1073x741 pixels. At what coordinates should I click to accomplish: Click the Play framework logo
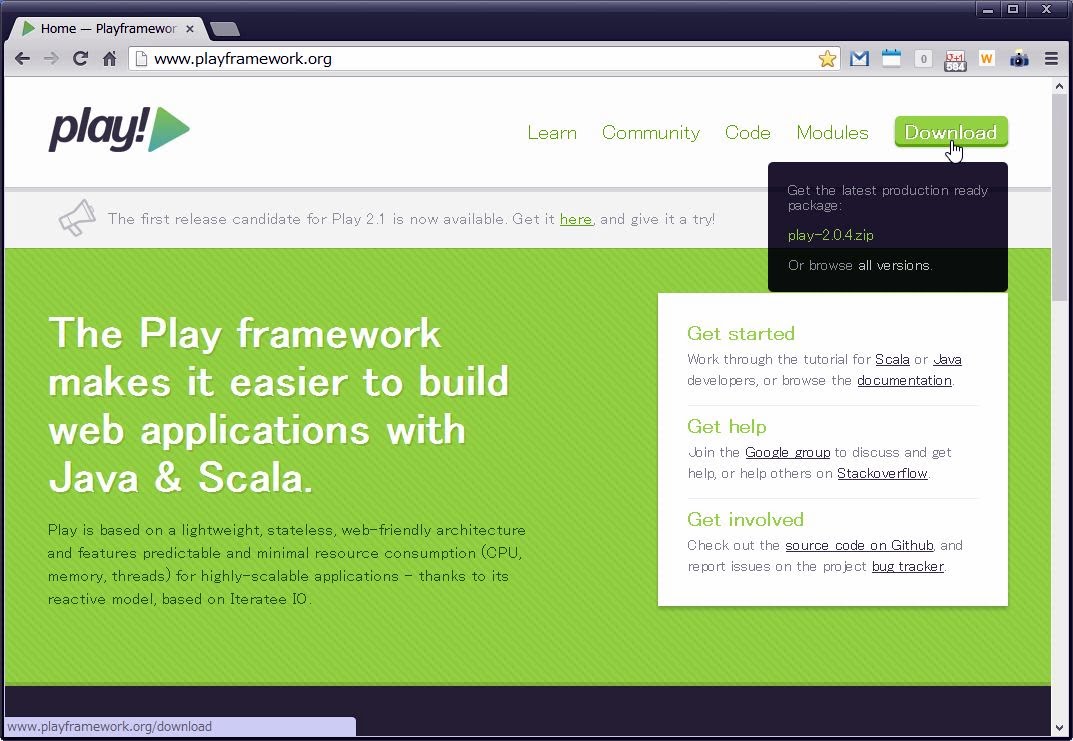click(119, 129)
